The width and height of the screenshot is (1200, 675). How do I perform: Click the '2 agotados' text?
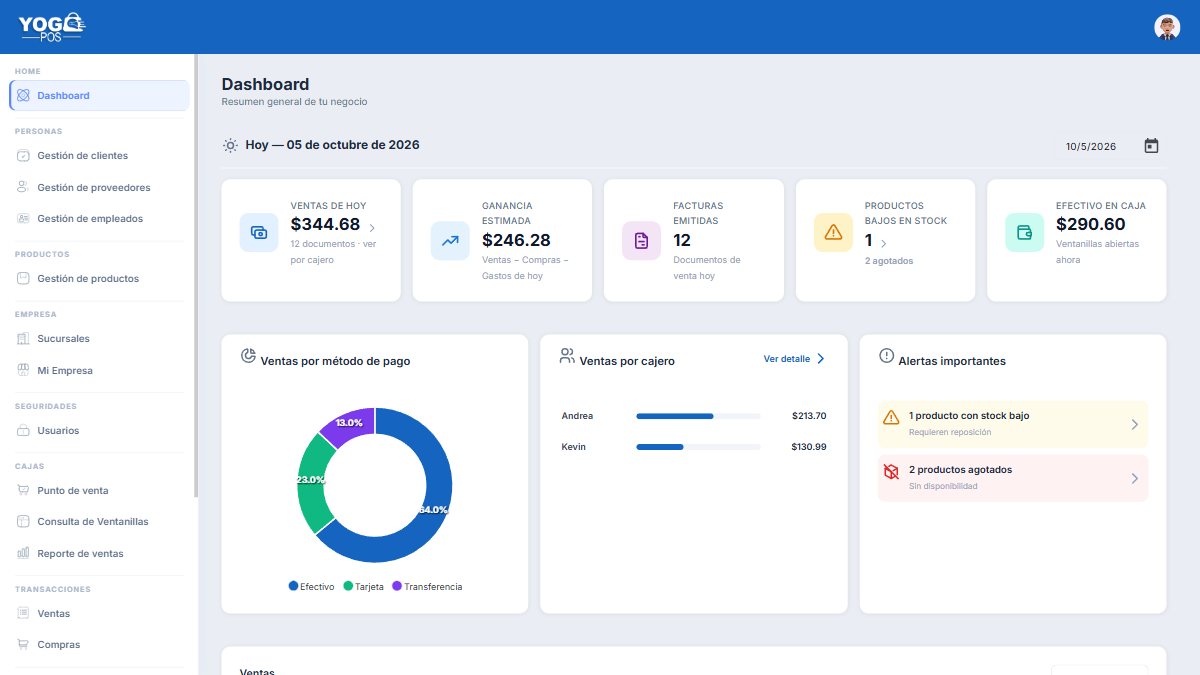pyautogui.click(x=889, y=261)
